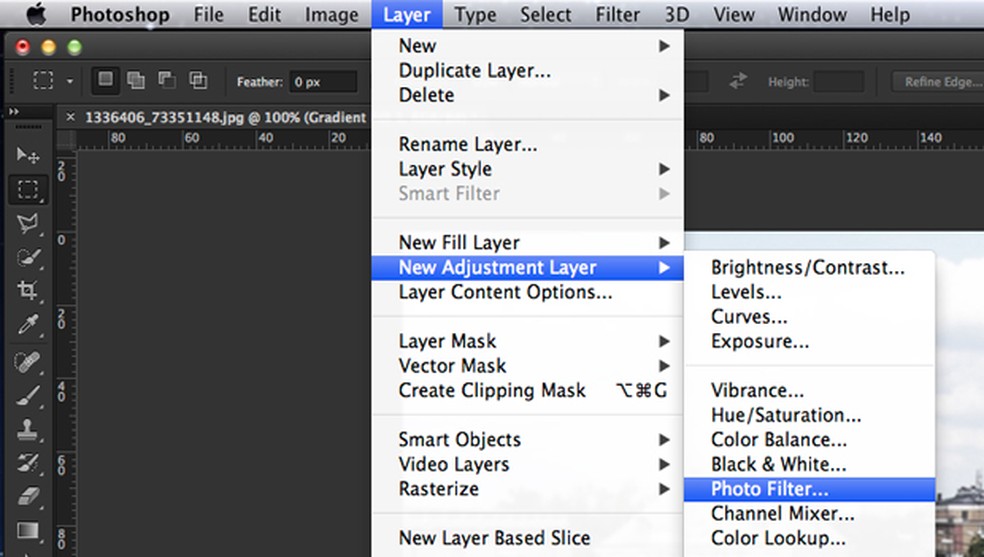This screenshot has height=557, width=984.
Task: Expand the New Fill Layer submenu
Action: [527, 243]
